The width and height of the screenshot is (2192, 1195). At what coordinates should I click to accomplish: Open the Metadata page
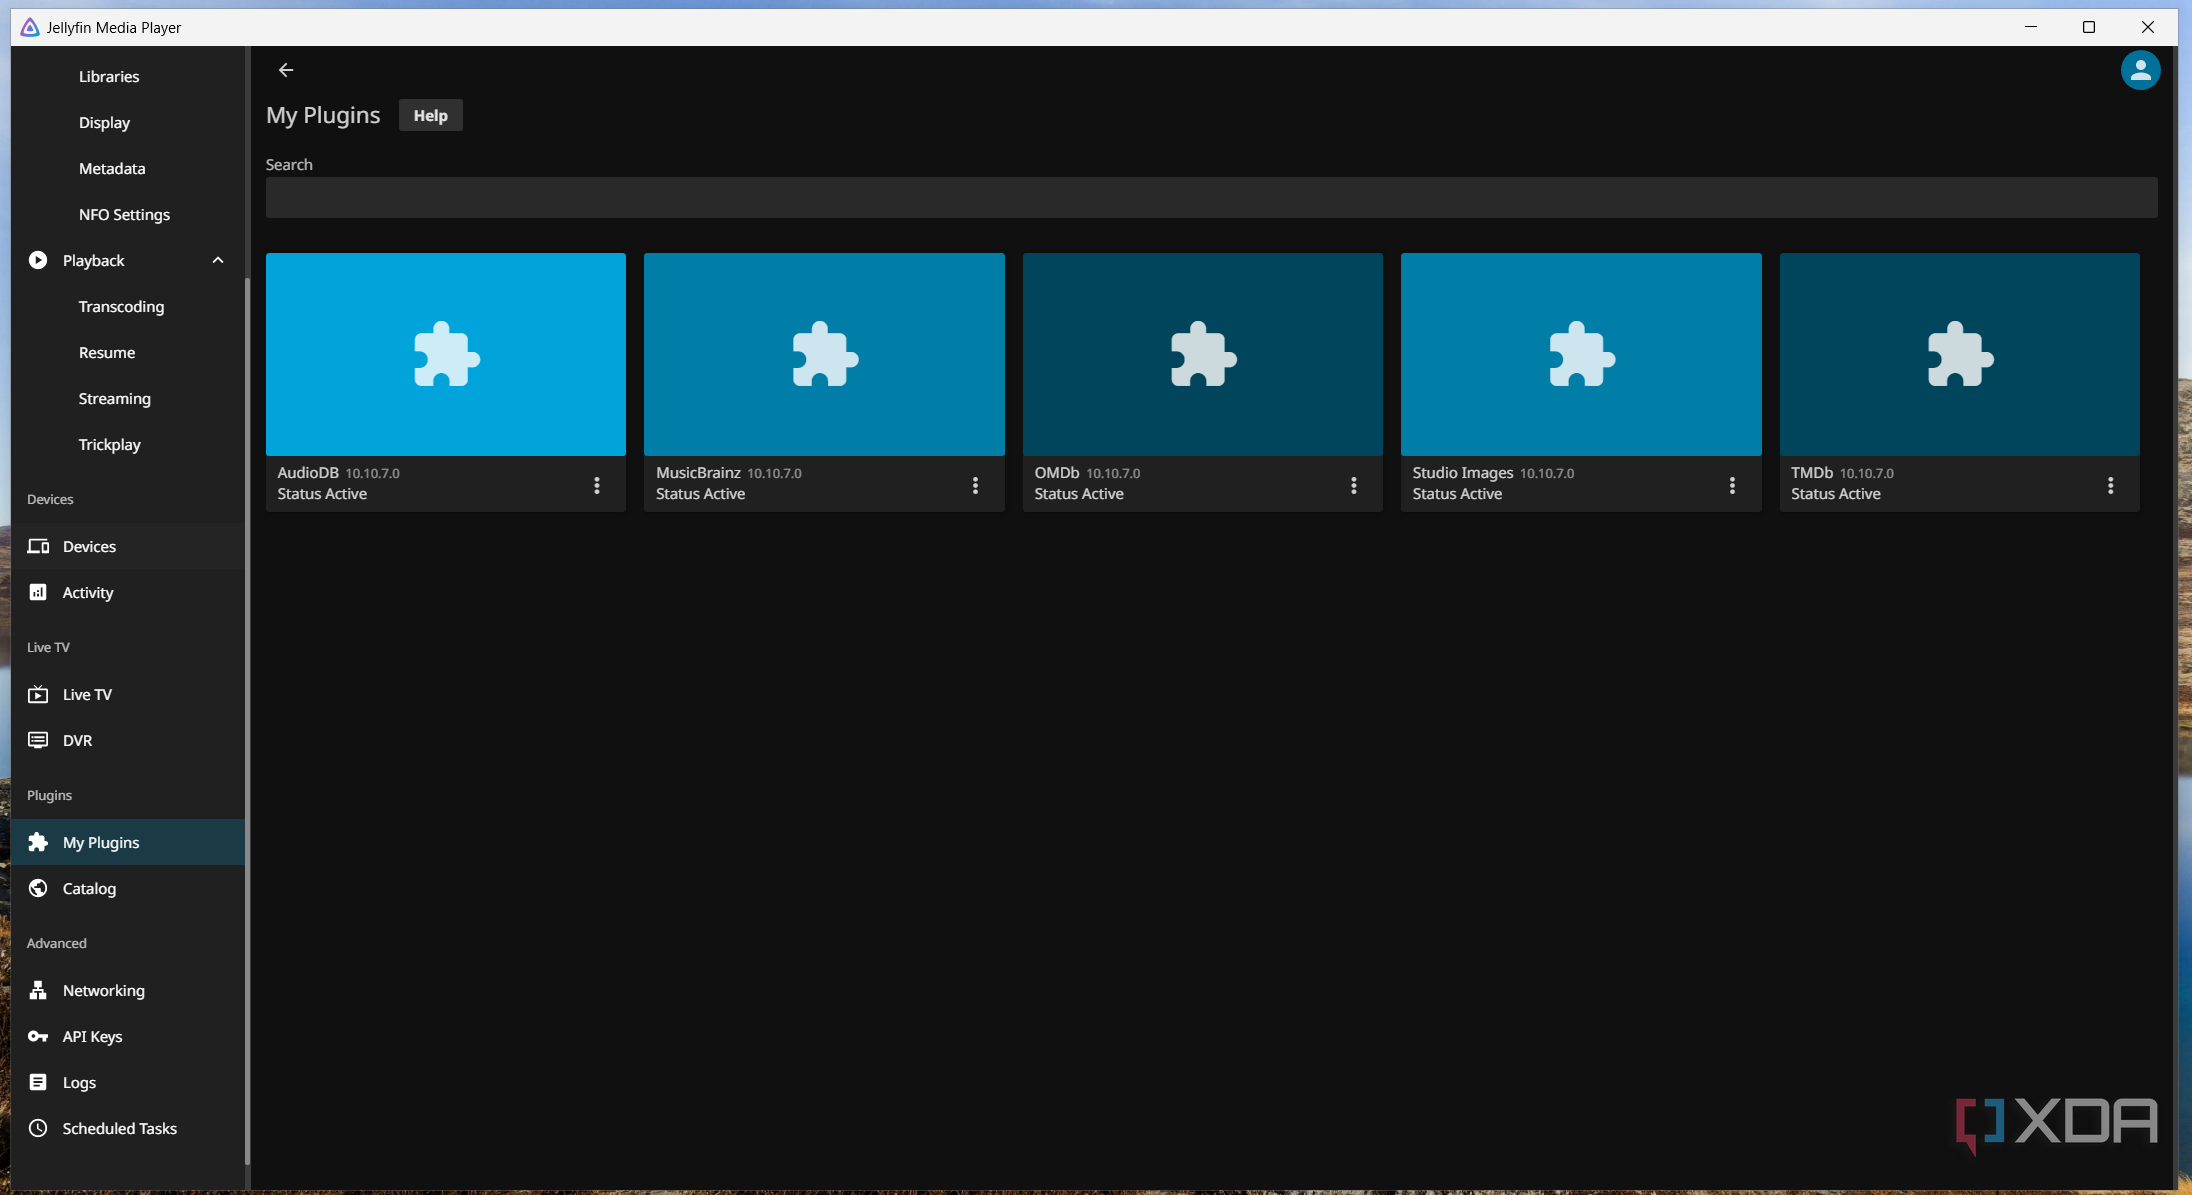click(112, 168)
